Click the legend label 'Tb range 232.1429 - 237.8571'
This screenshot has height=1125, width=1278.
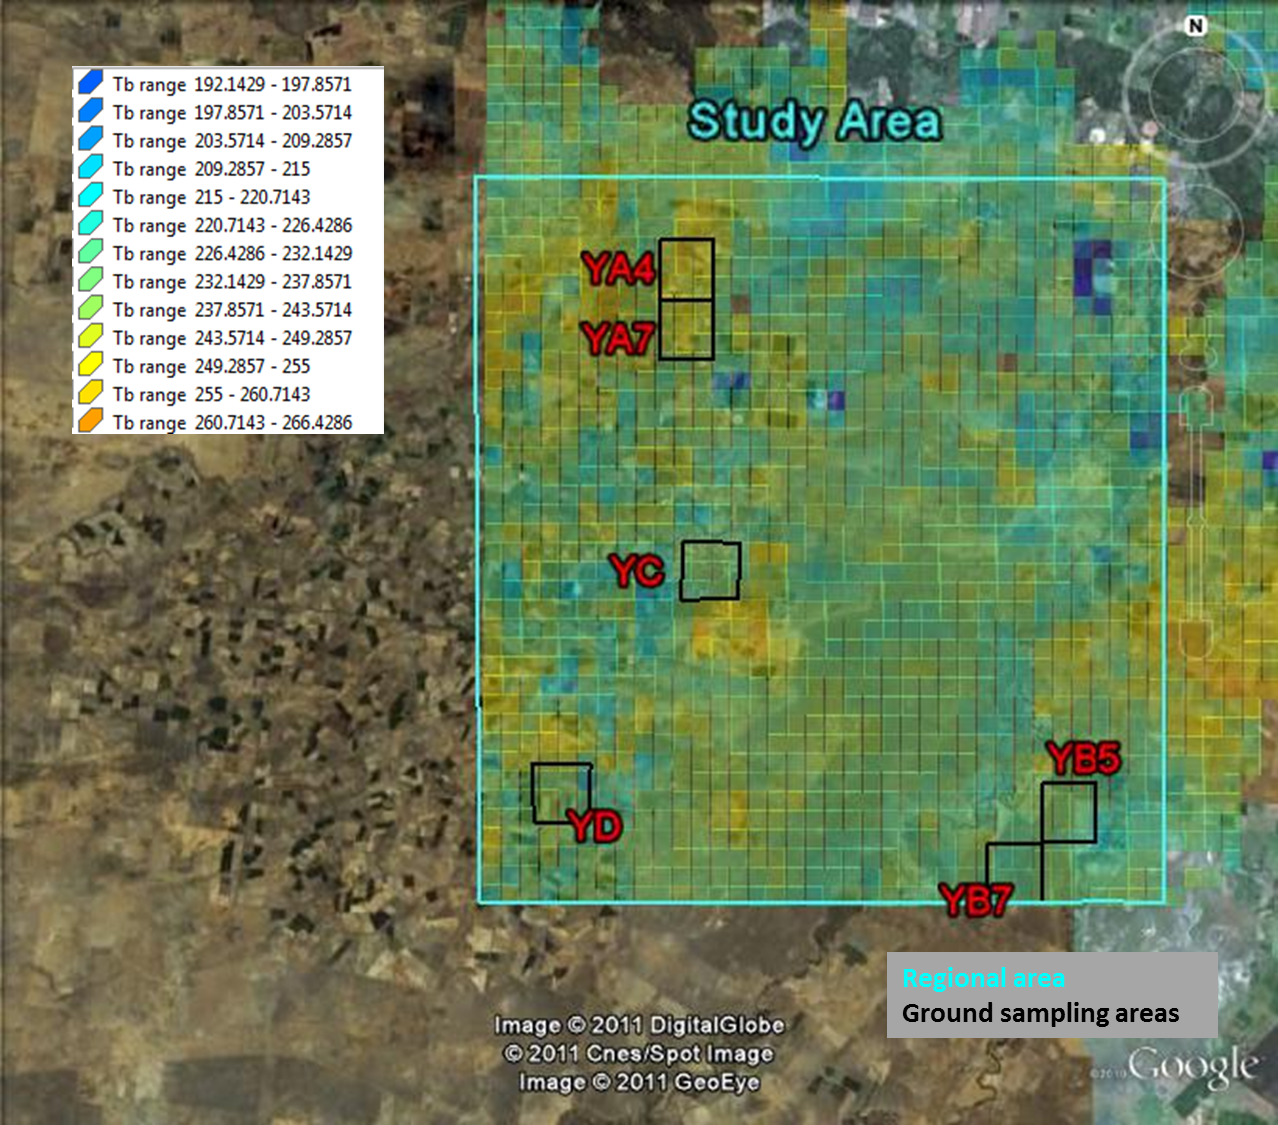pos(232,282)
